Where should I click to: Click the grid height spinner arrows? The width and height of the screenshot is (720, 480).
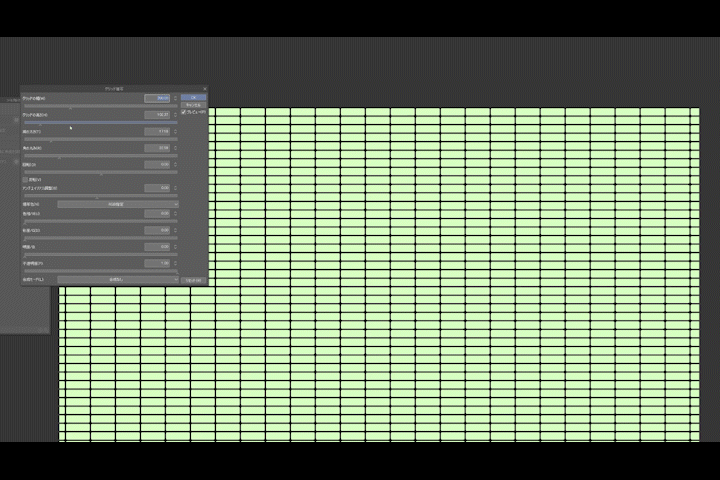175,115
